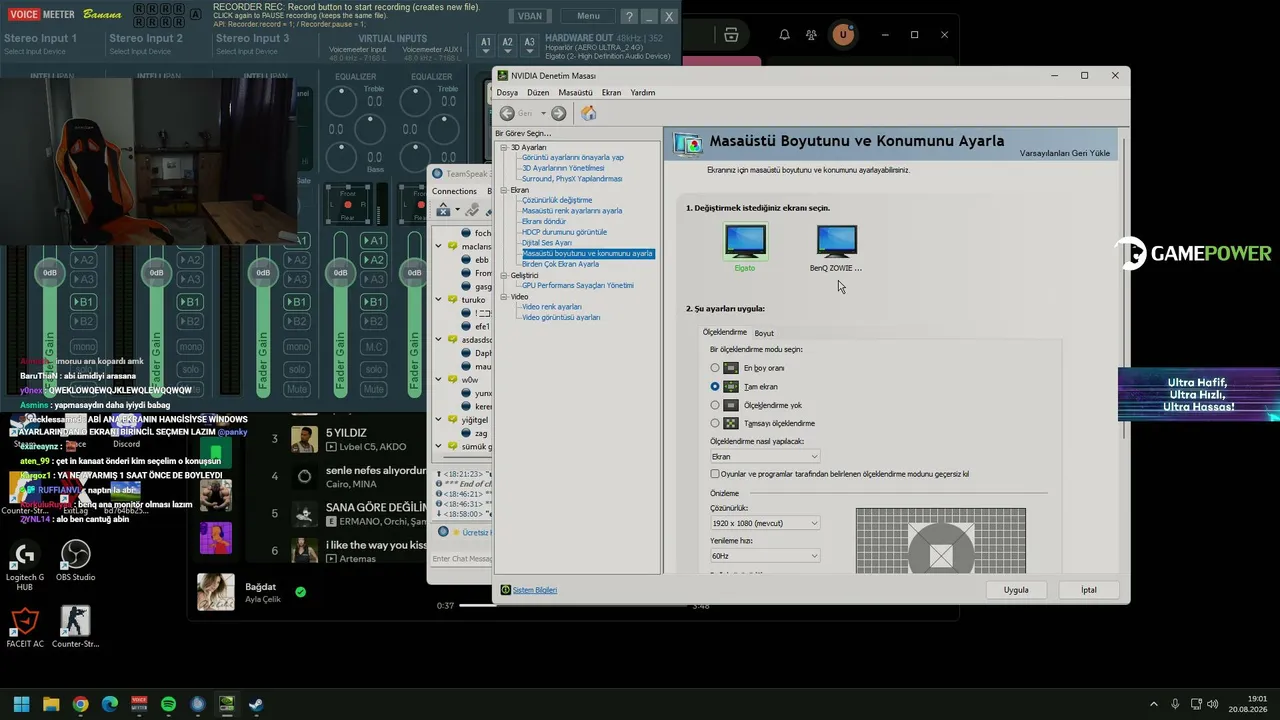The height and width of the screenshot is (720, 1280).
Task: Open the Dosya menu
Action: point(507,92)
